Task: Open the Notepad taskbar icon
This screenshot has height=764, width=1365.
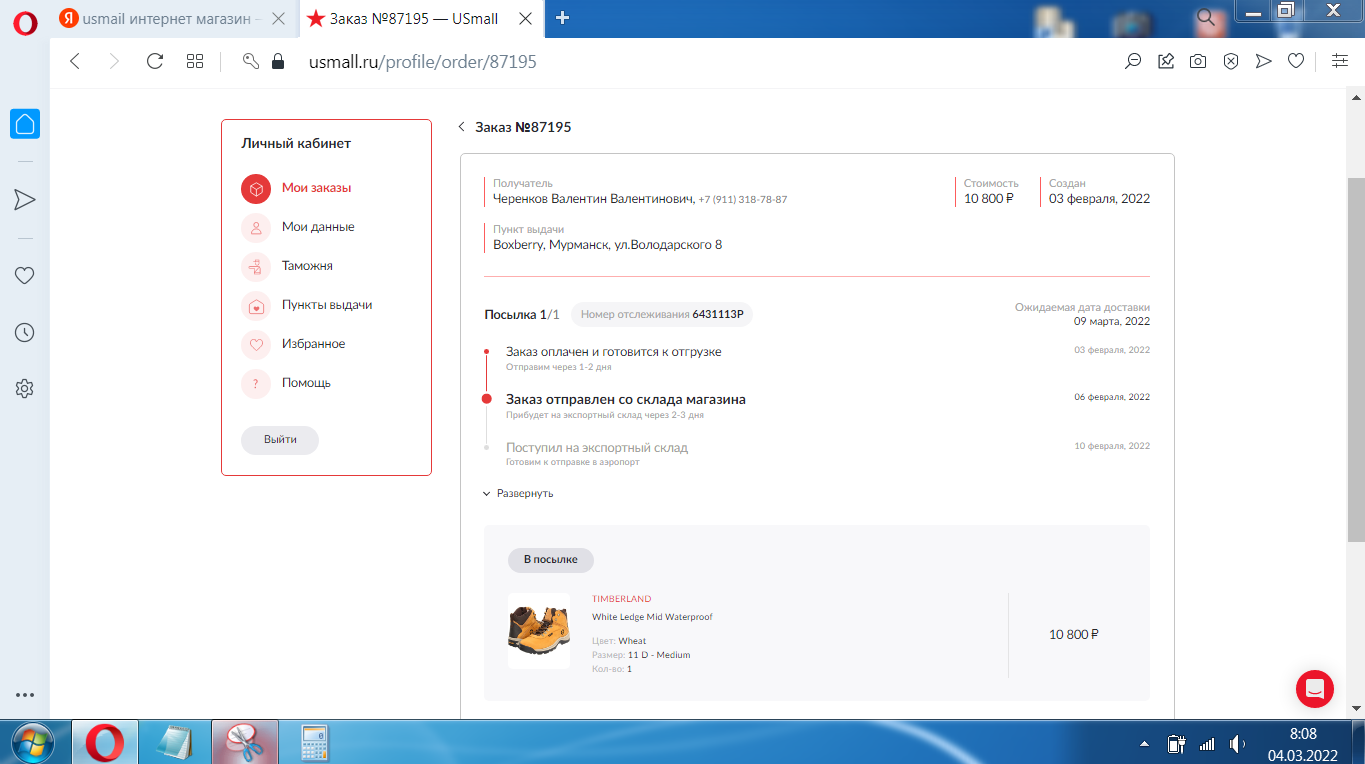Action: tap(175, 742)
